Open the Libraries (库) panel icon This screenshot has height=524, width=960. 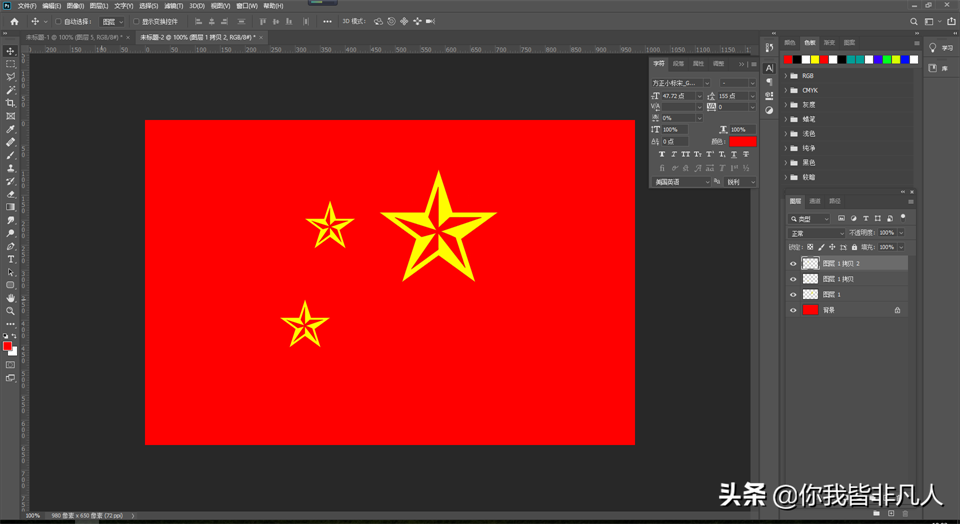933,68
